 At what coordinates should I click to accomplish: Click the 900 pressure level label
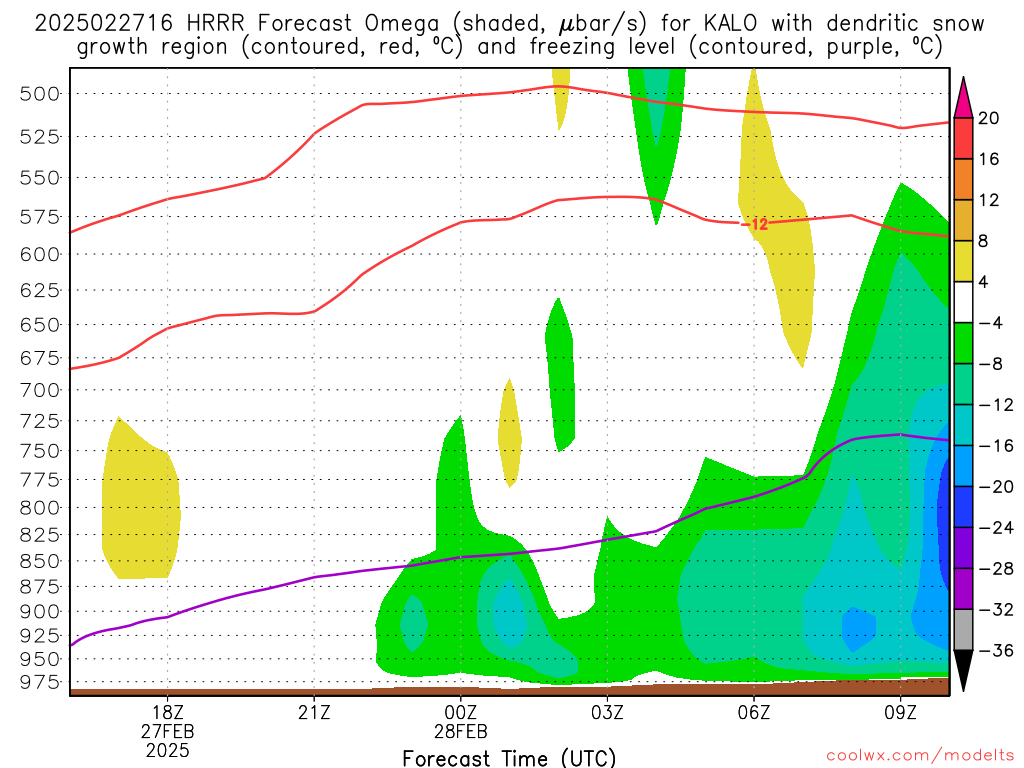pyautogui.click(x=39, y=612)
